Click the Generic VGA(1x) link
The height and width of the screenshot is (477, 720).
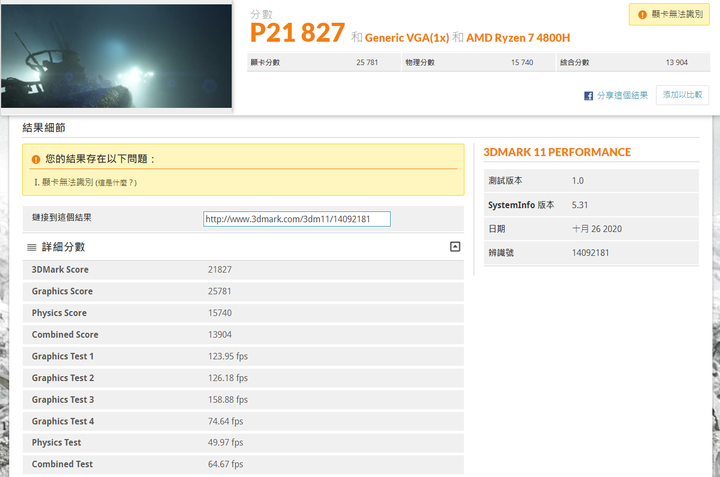[407, 38]
